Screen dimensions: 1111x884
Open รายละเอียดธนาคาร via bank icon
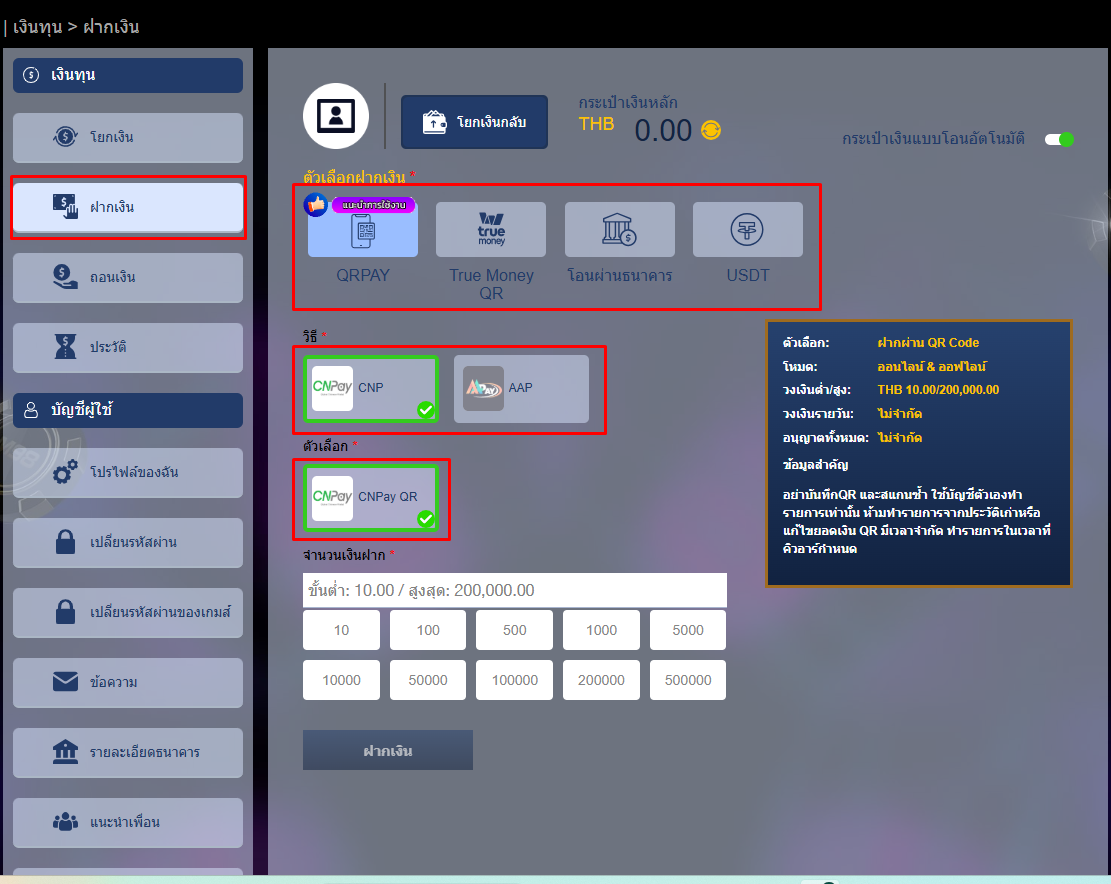tap(127, 753)
